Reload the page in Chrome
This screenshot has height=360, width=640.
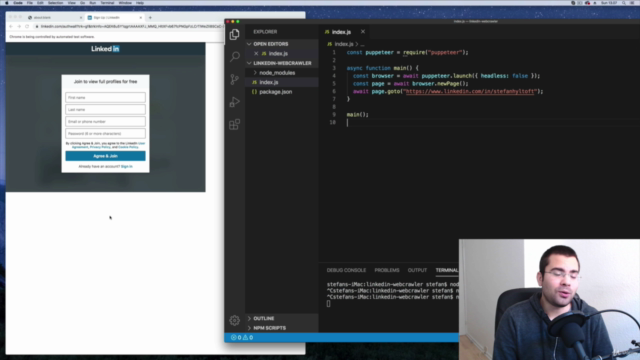coord(27,27)
